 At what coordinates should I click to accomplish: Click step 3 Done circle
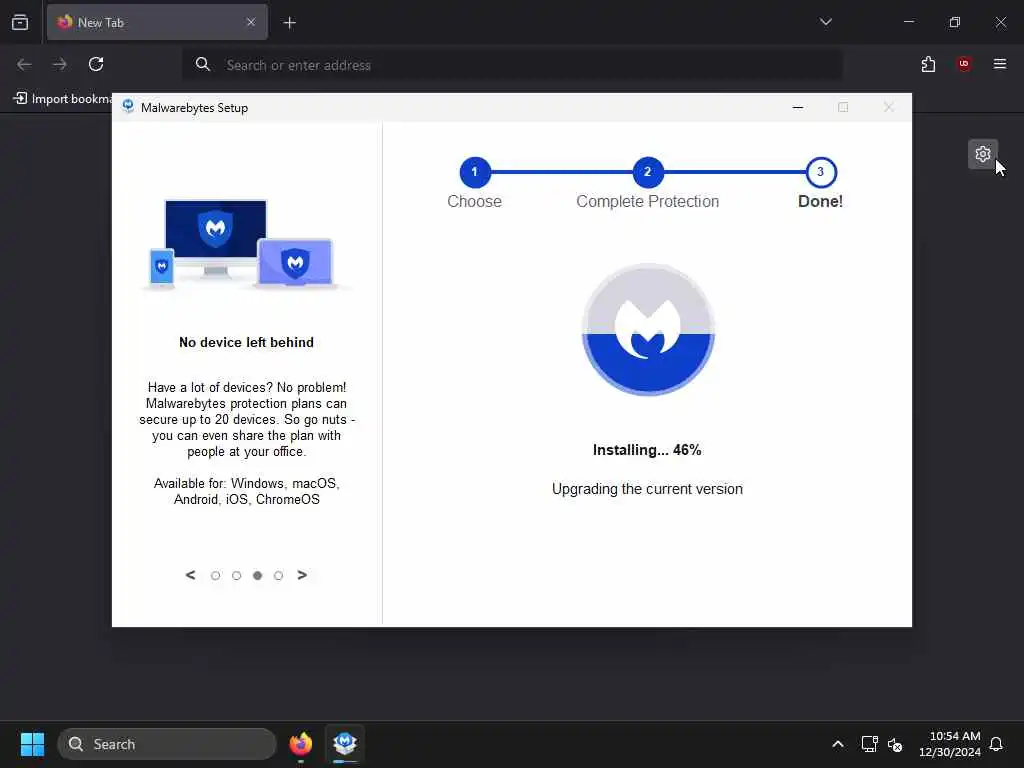[x=821, y=172]
